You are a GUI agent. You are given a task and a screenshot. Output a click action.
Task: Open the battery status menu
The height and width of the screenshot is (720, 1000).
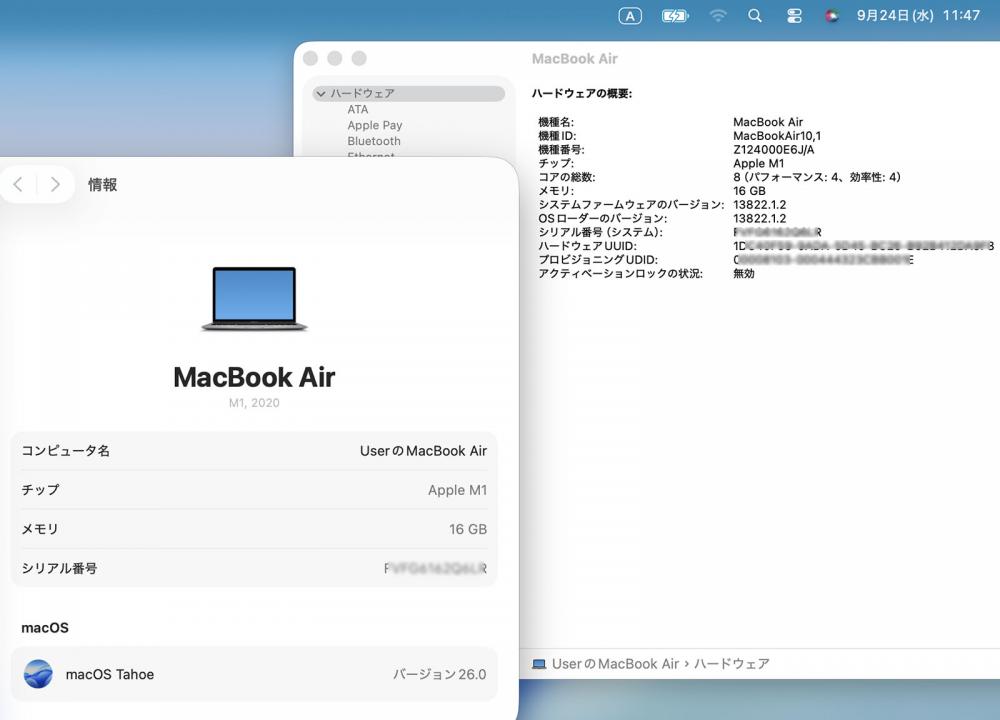click(675, 16)
